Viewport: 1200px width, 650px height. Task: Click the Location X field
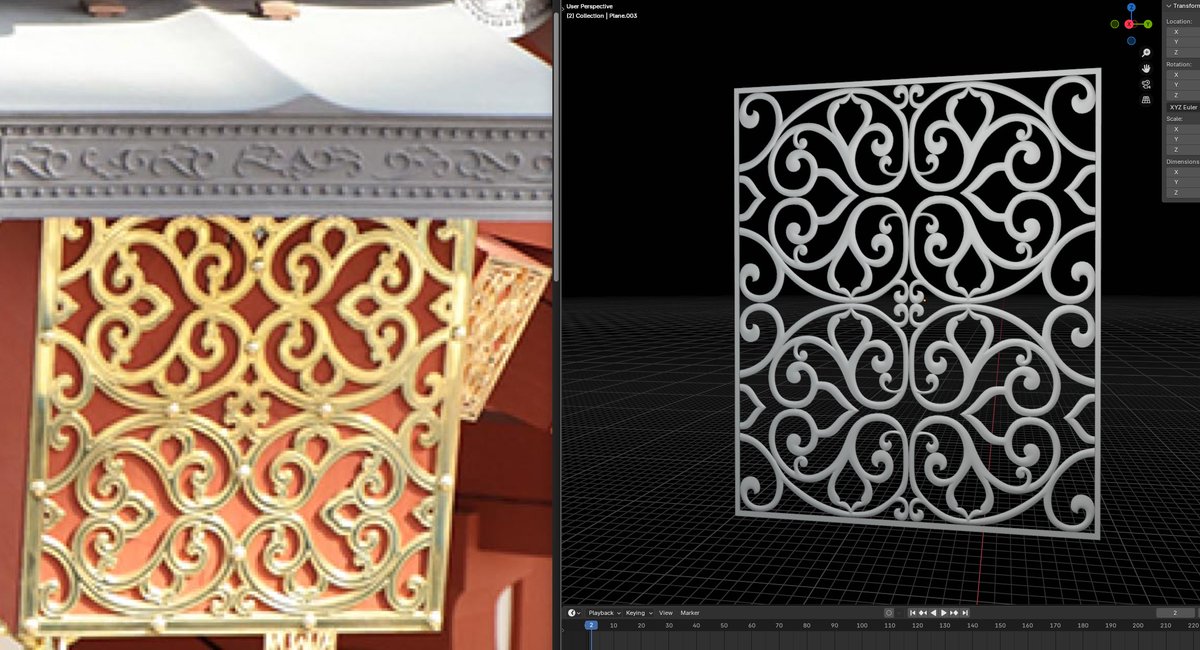[x=1183, y=32]
